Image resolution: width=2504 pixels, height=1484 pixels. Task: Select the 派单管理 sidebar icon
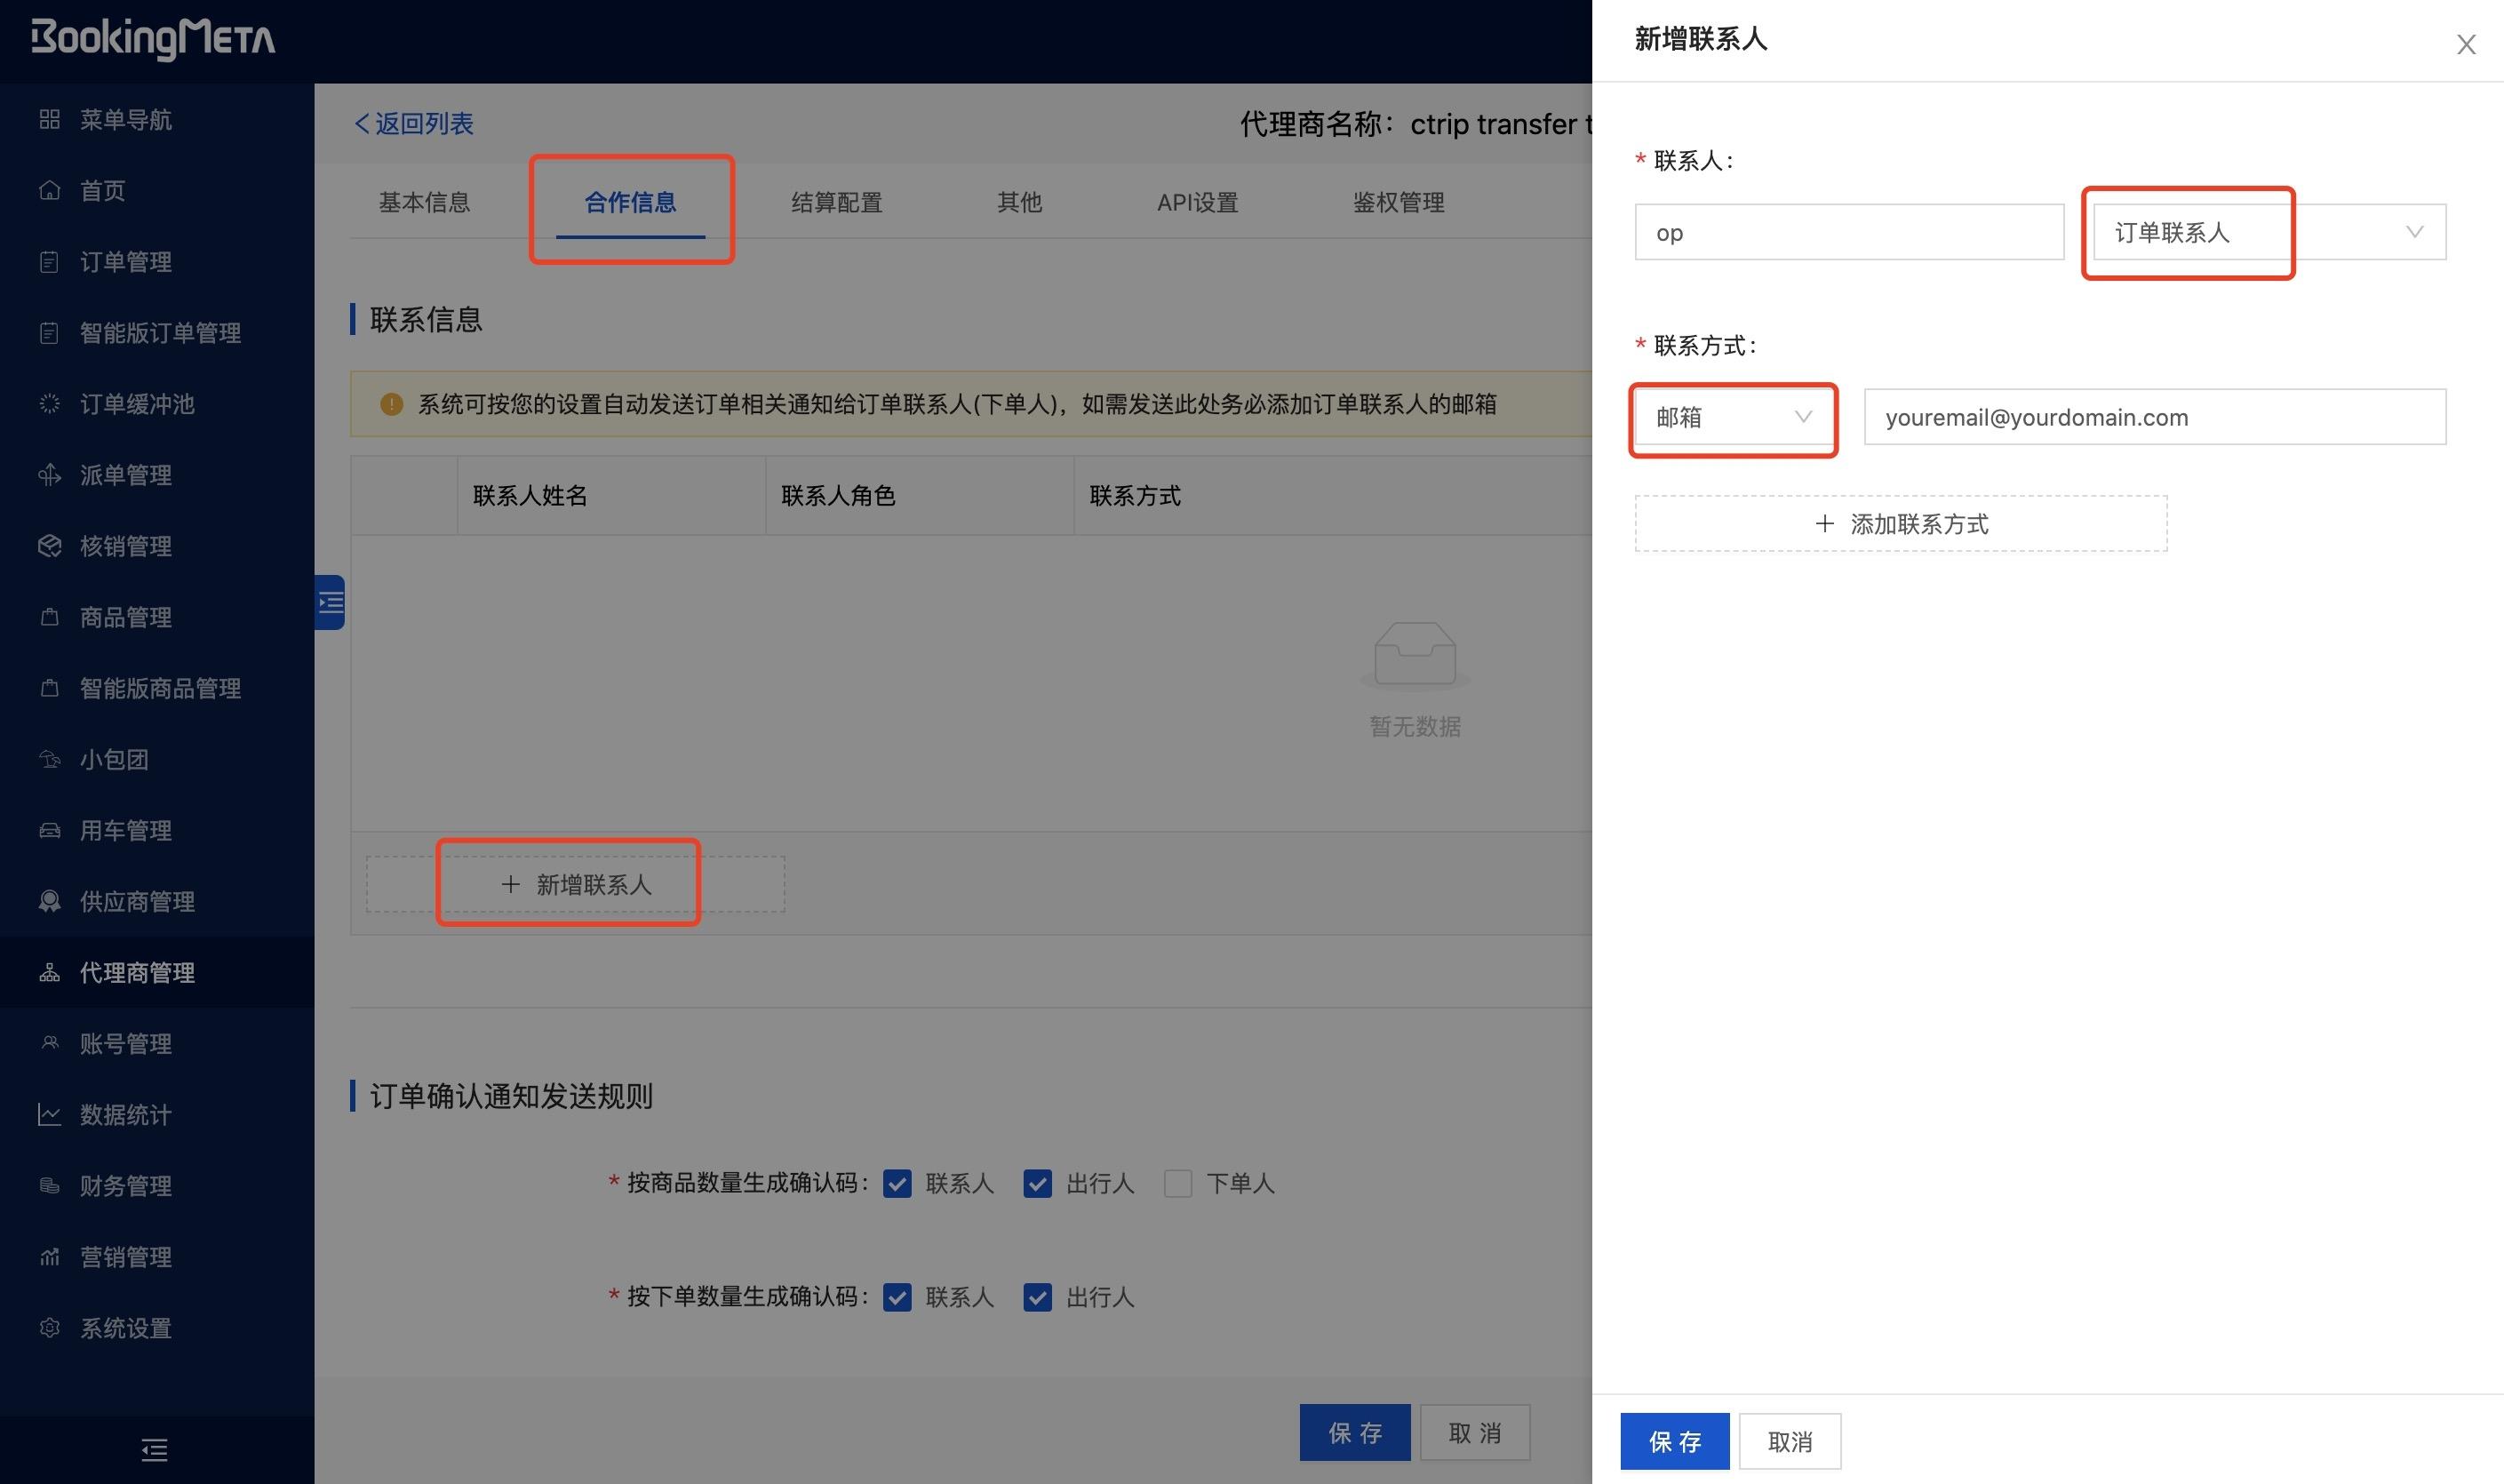coord(127,474)
